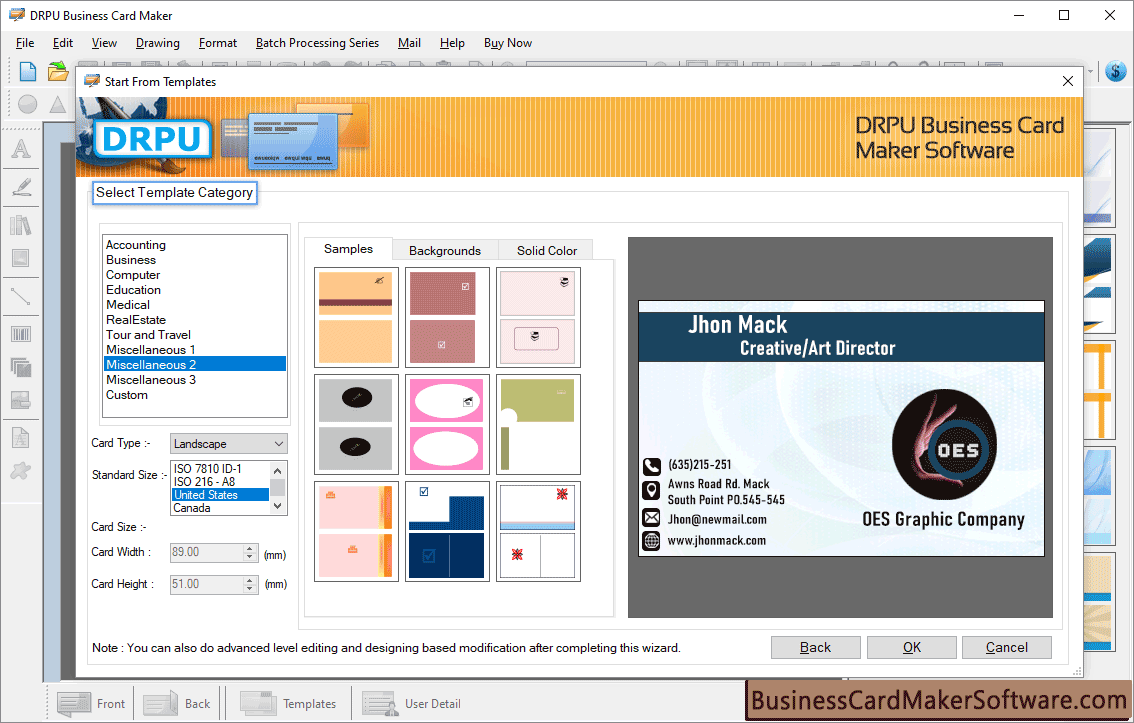Decrease Card Height with down stepper
1134x723 pixels.
click(250, 589)
